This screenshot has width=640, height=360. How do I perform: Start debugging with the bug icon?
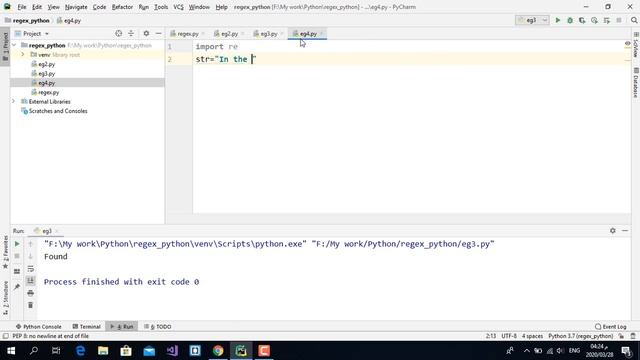pyautogui.click(x=570, y=20)
